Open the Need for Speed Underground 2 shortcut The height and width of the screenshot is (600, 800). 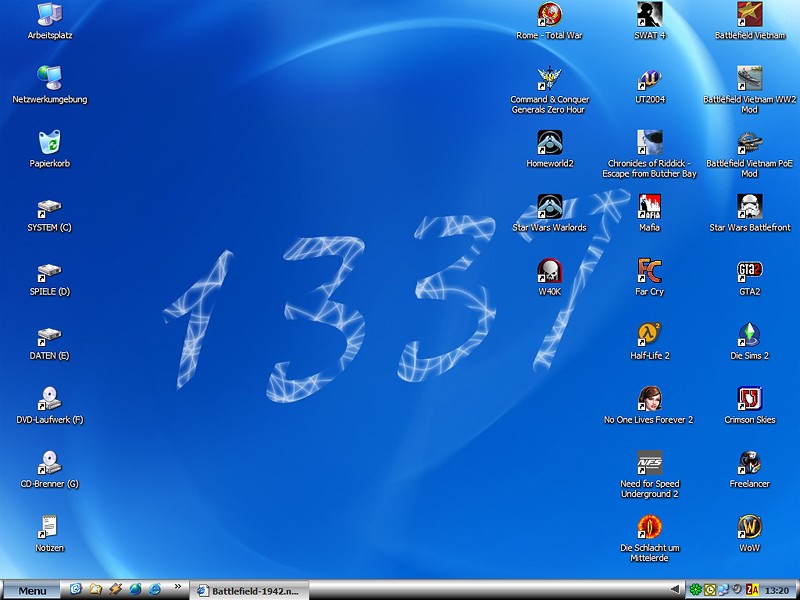(649, 463)
